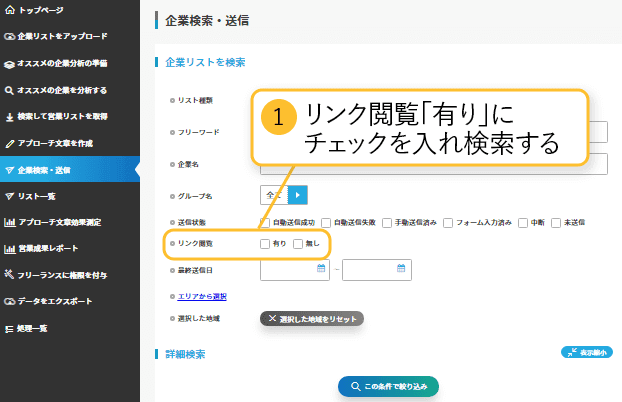622x402 pixels.
Task: Click the エリアから選択 link
Action: (x=202, y=296)
